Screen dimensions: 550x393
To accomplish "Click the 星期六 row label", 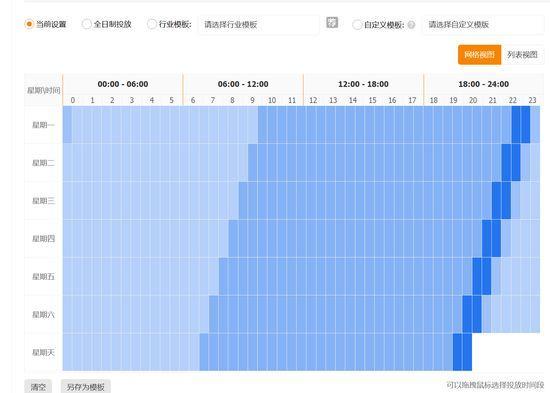I will point(43,314).
